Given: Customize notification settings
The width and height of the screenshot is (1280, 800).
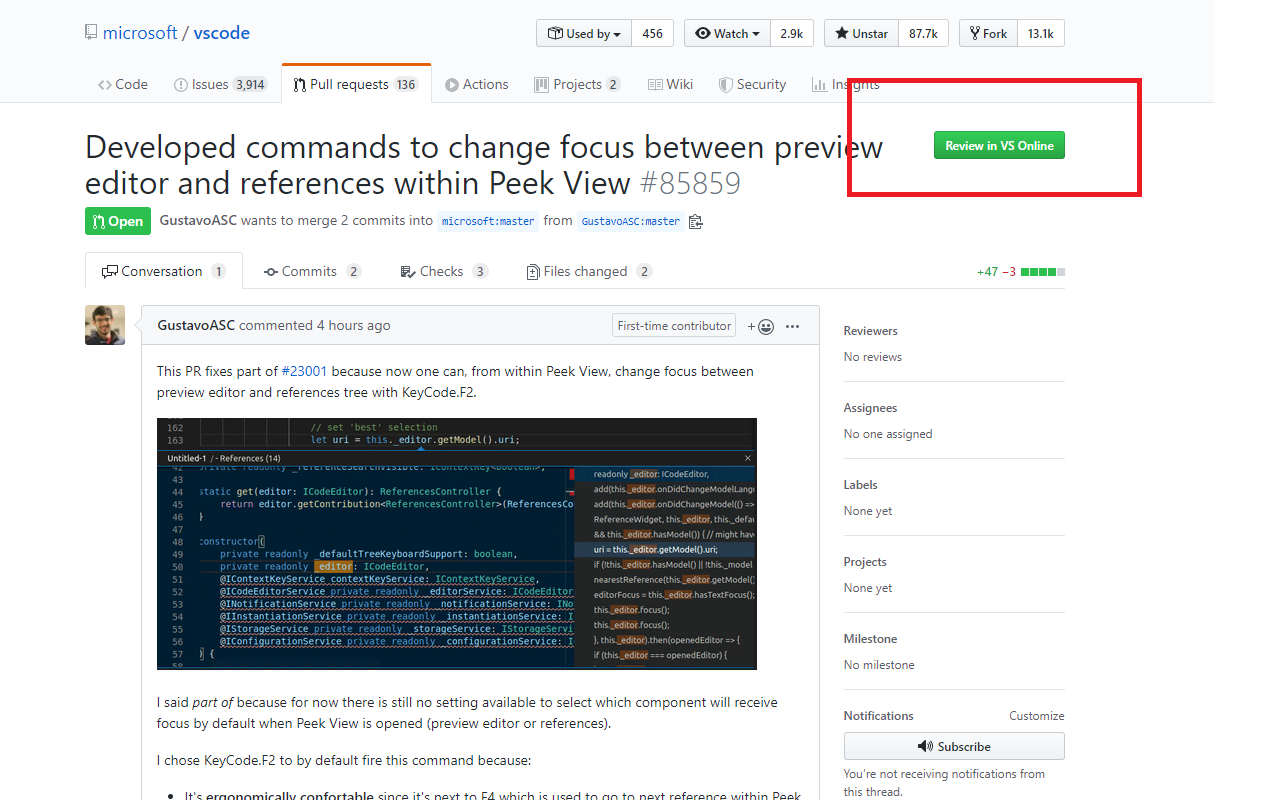Looking at the screenshot, I should (x=1036, y=716).
